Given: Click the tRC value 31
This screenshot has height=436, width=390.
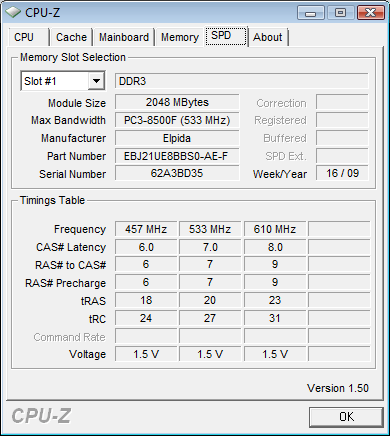Looking at the screenshot, I should (275, 318).
